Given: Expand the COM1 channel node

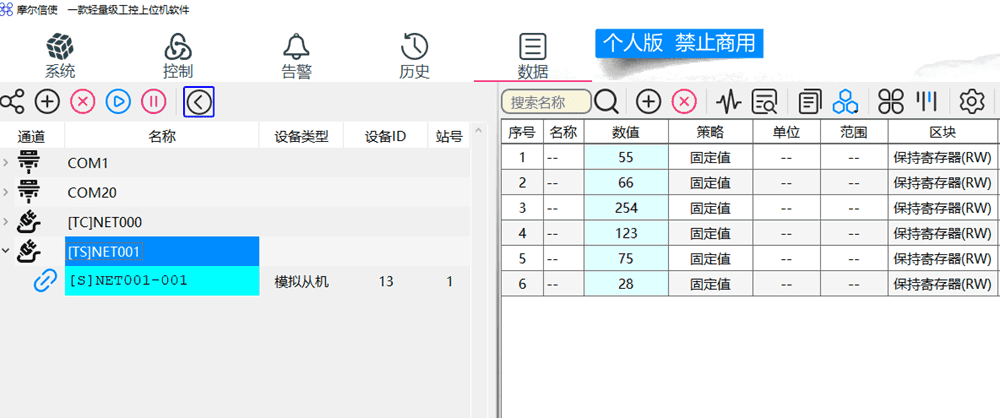Looking at the screenshot, I should pyautogui.click(x=7, y=163).
